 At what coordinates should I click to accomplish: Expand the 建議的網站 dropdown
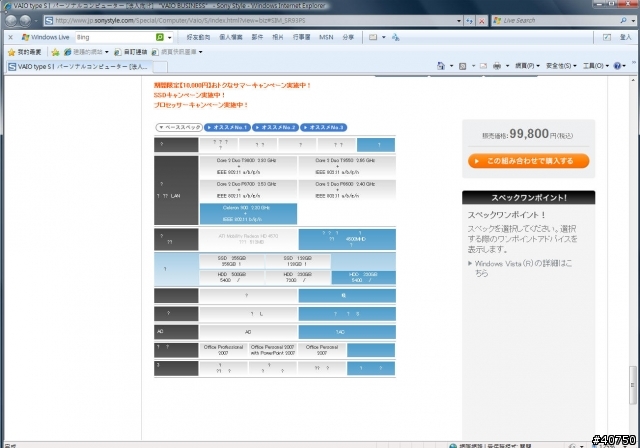tap(107, 52)
